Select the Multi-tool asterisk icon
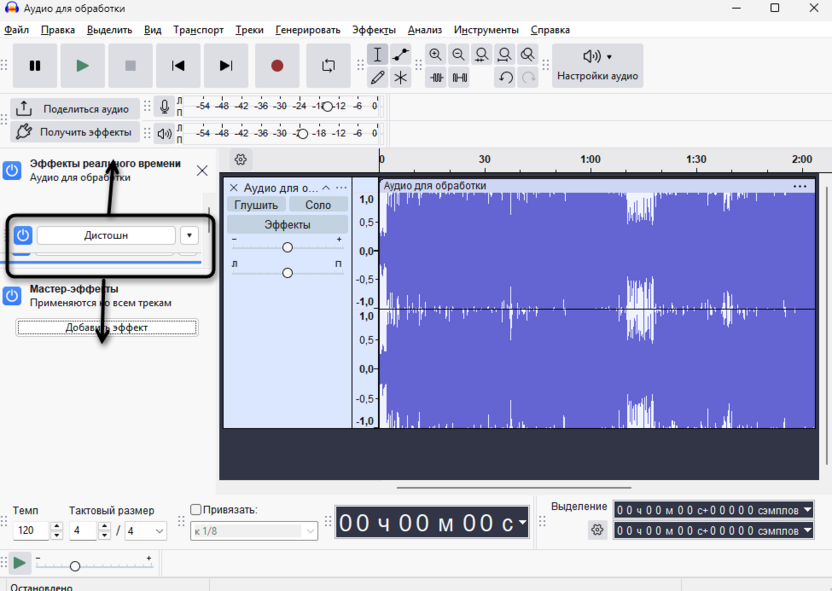Screen dimensions: 832x591 (x=401, y=77)
